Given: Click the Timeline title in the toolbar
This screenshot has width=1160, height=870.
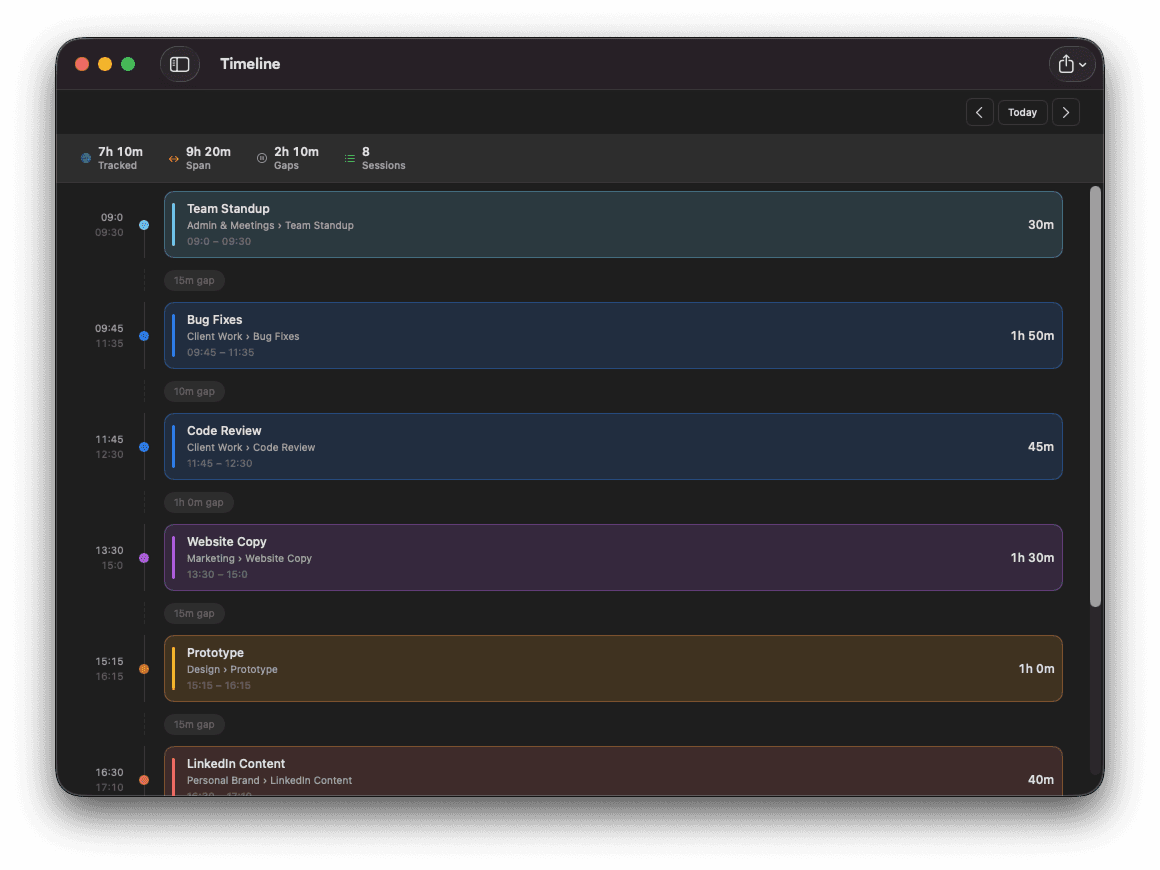Looking at the screenshot, I should coord(250,63).
